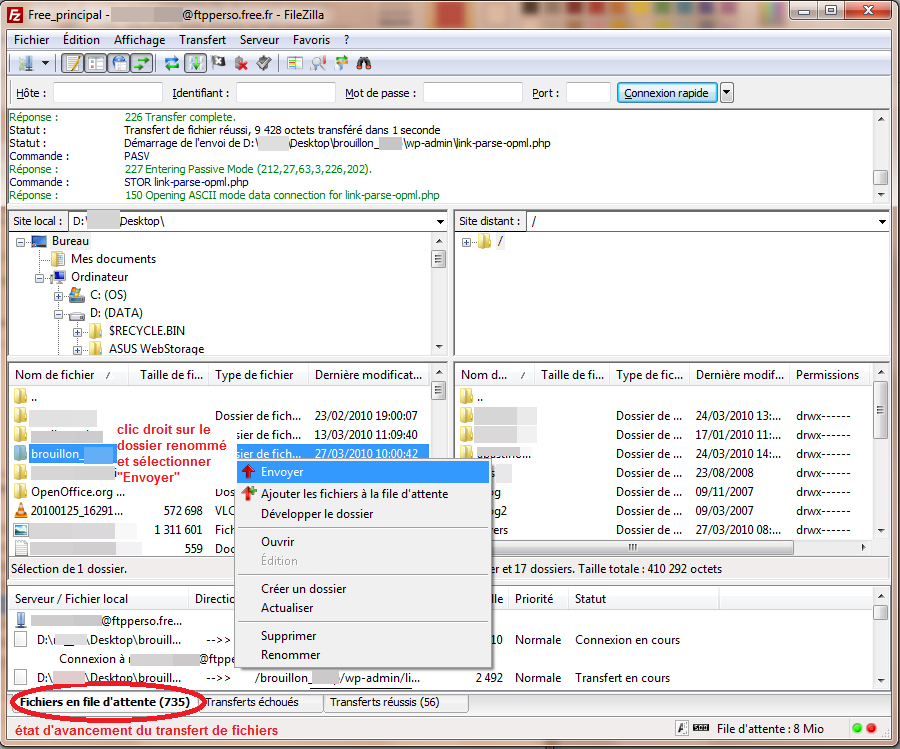900x749 pixels.
Task: Click the remote list horizontal scrollbar
Action: (634, 548)
